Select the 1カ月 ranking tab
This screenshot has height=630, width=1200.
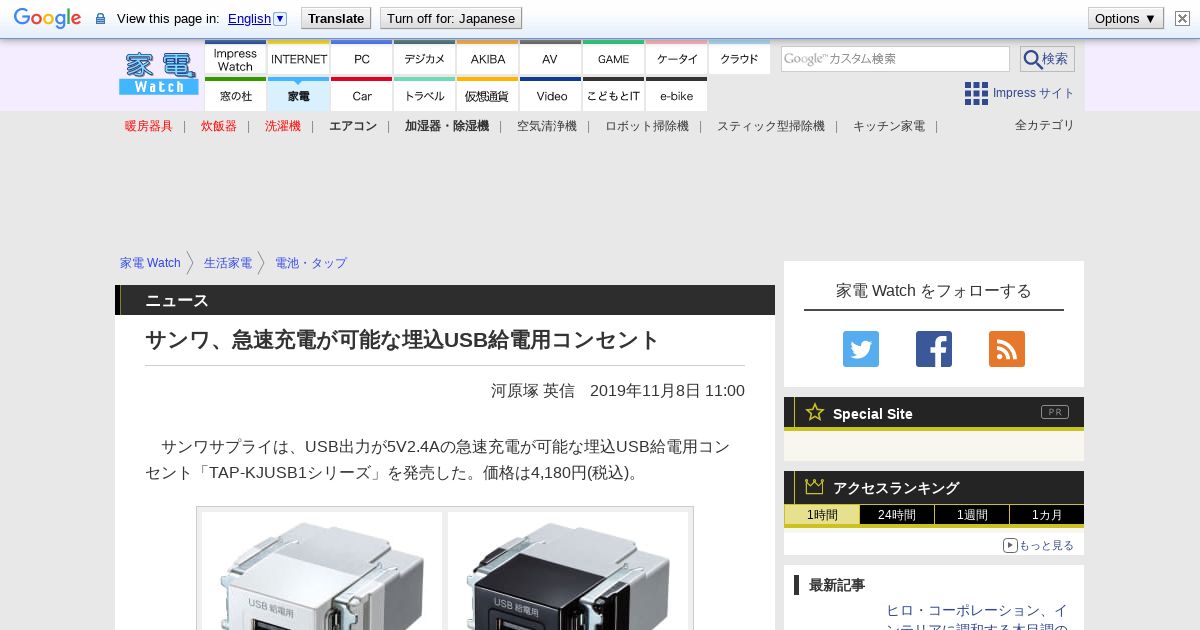coord(1047,515)
